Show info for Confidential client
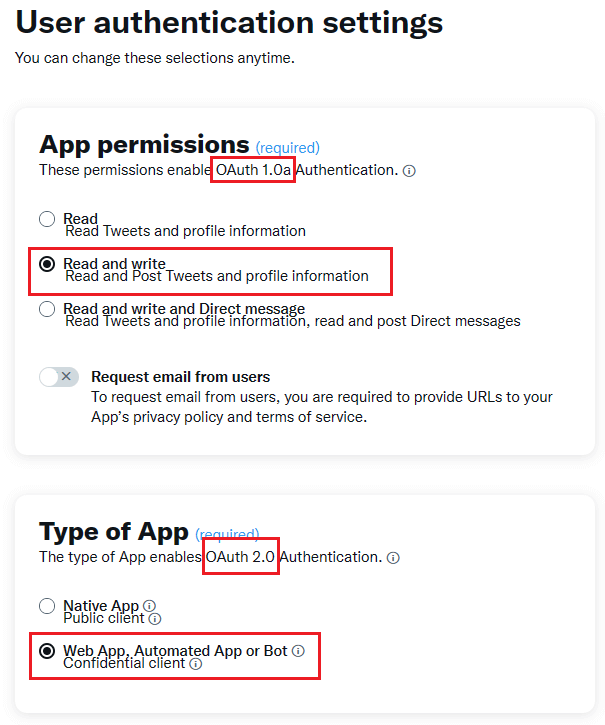The height and width of the screenshot is (725, 605). [196, 663]
